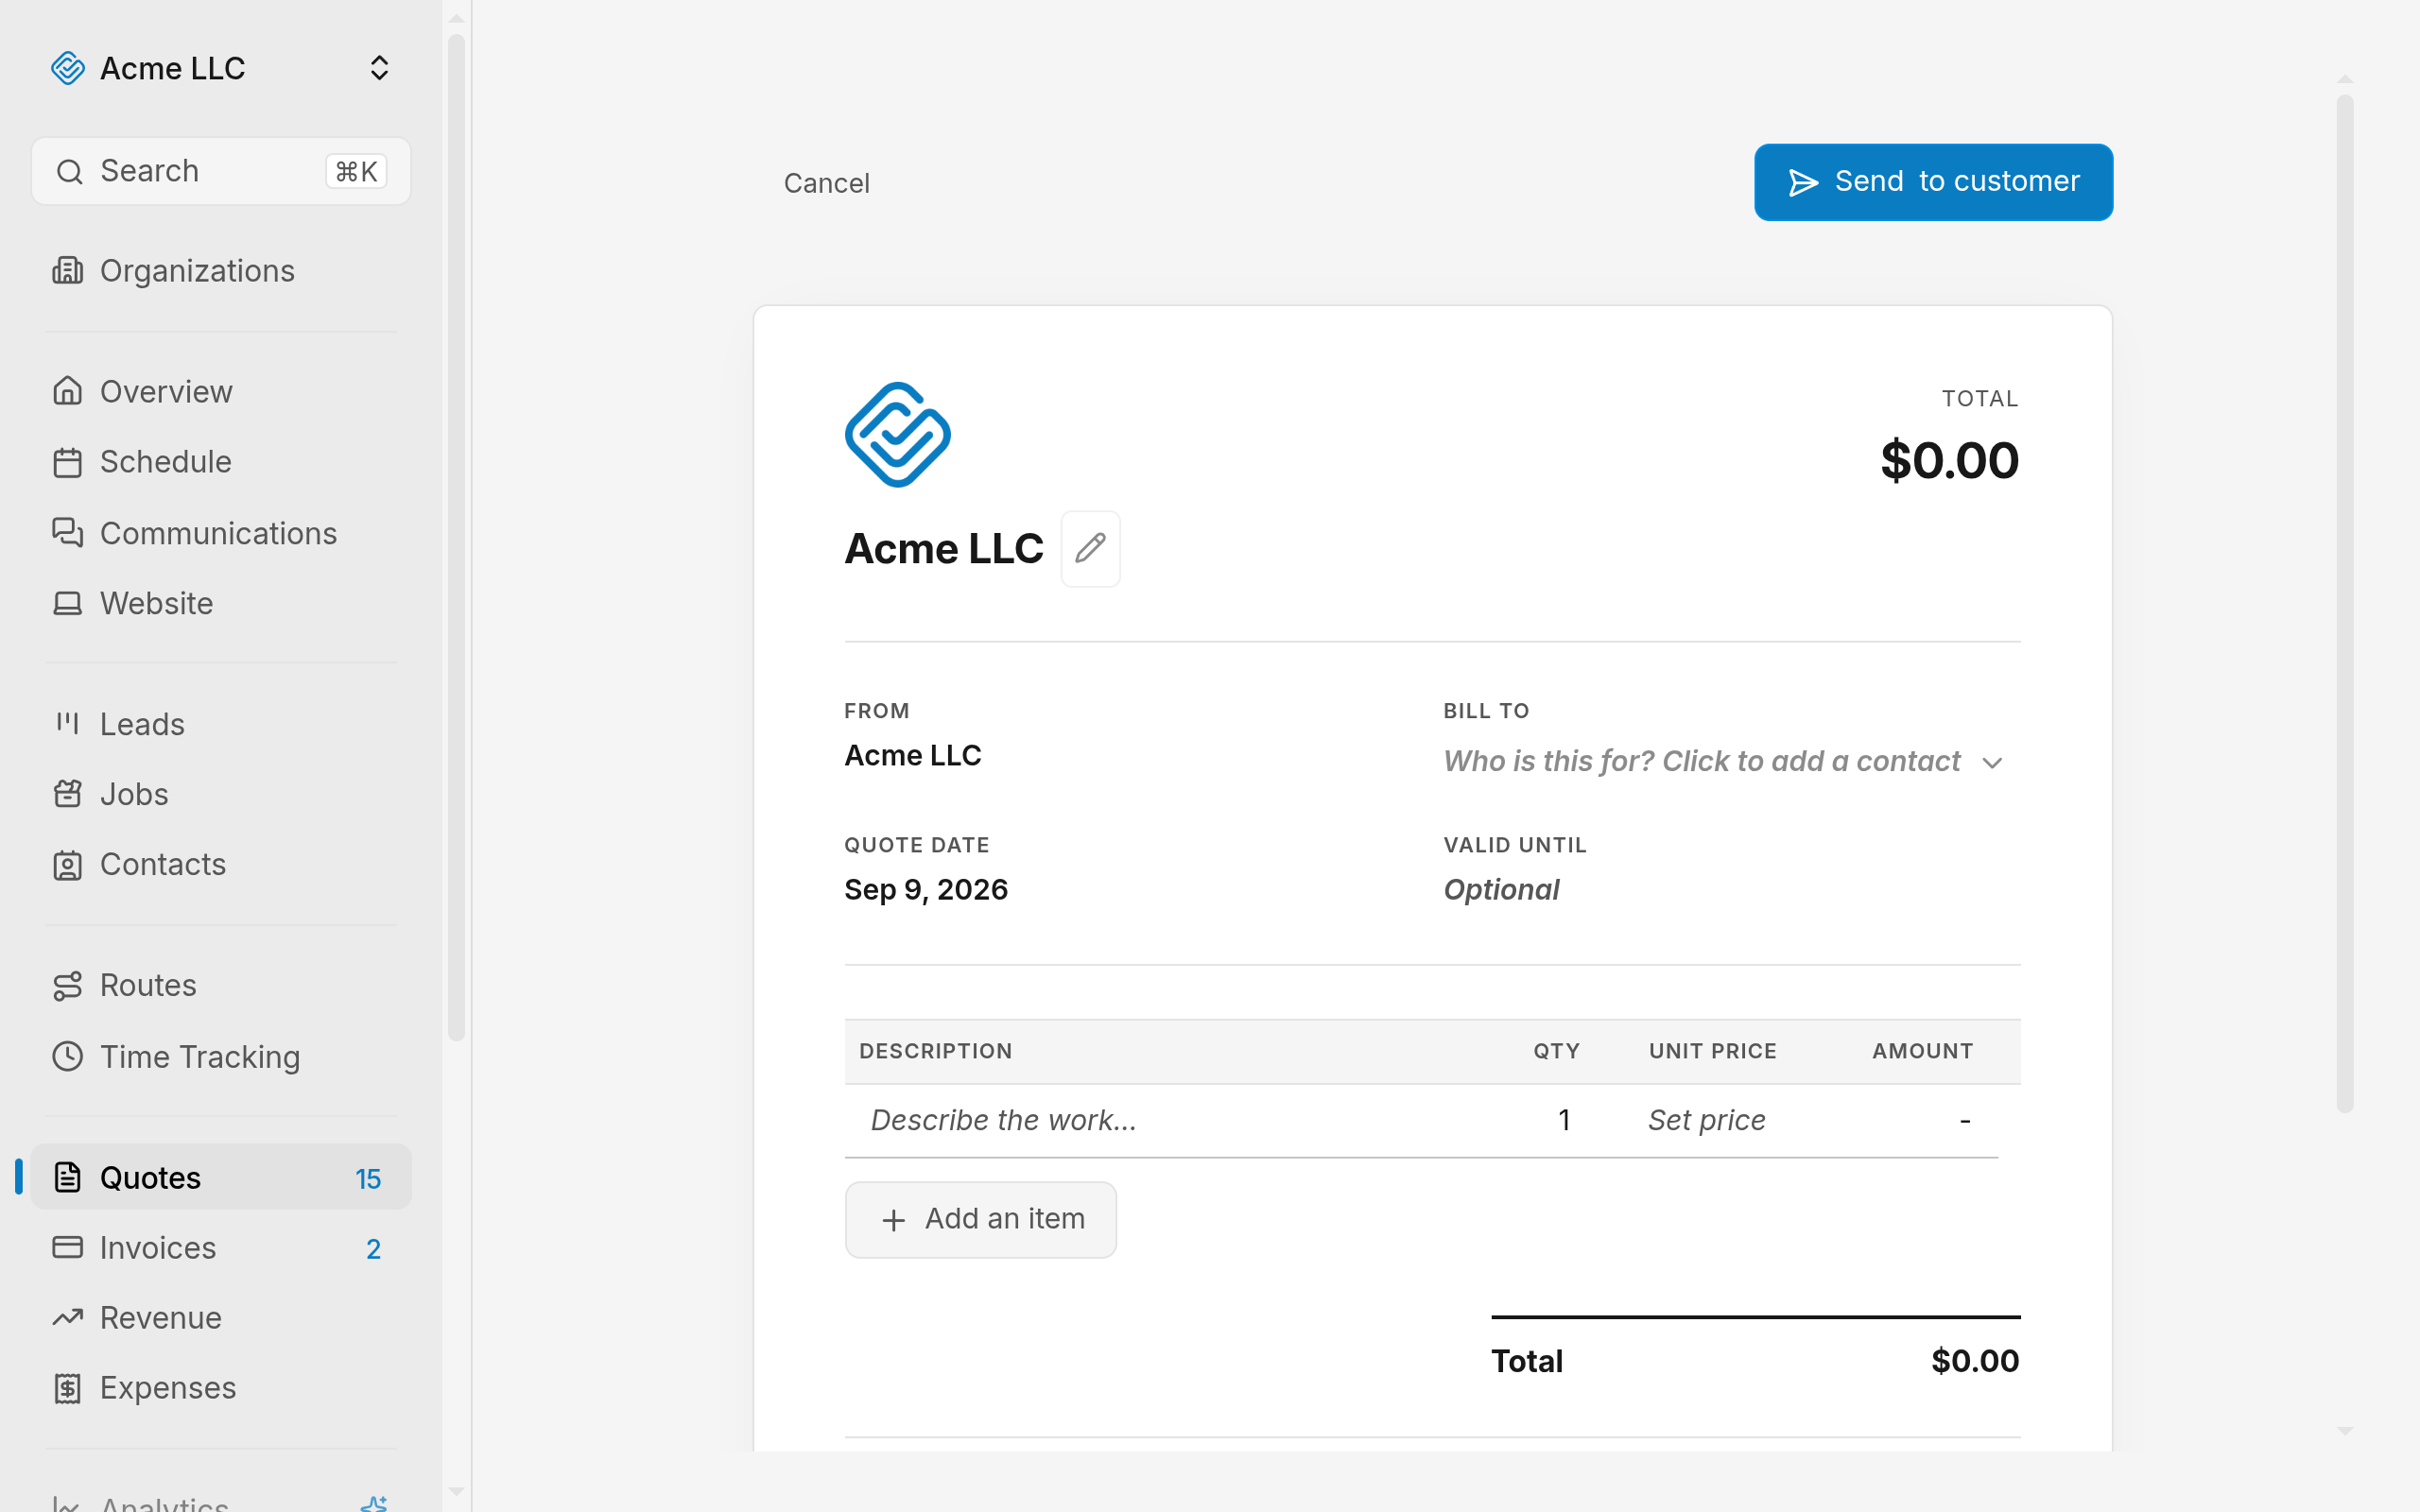Select the Time Tracking menu label
Viewport: 2420px width, 1512px height.
click(200, 1057)
